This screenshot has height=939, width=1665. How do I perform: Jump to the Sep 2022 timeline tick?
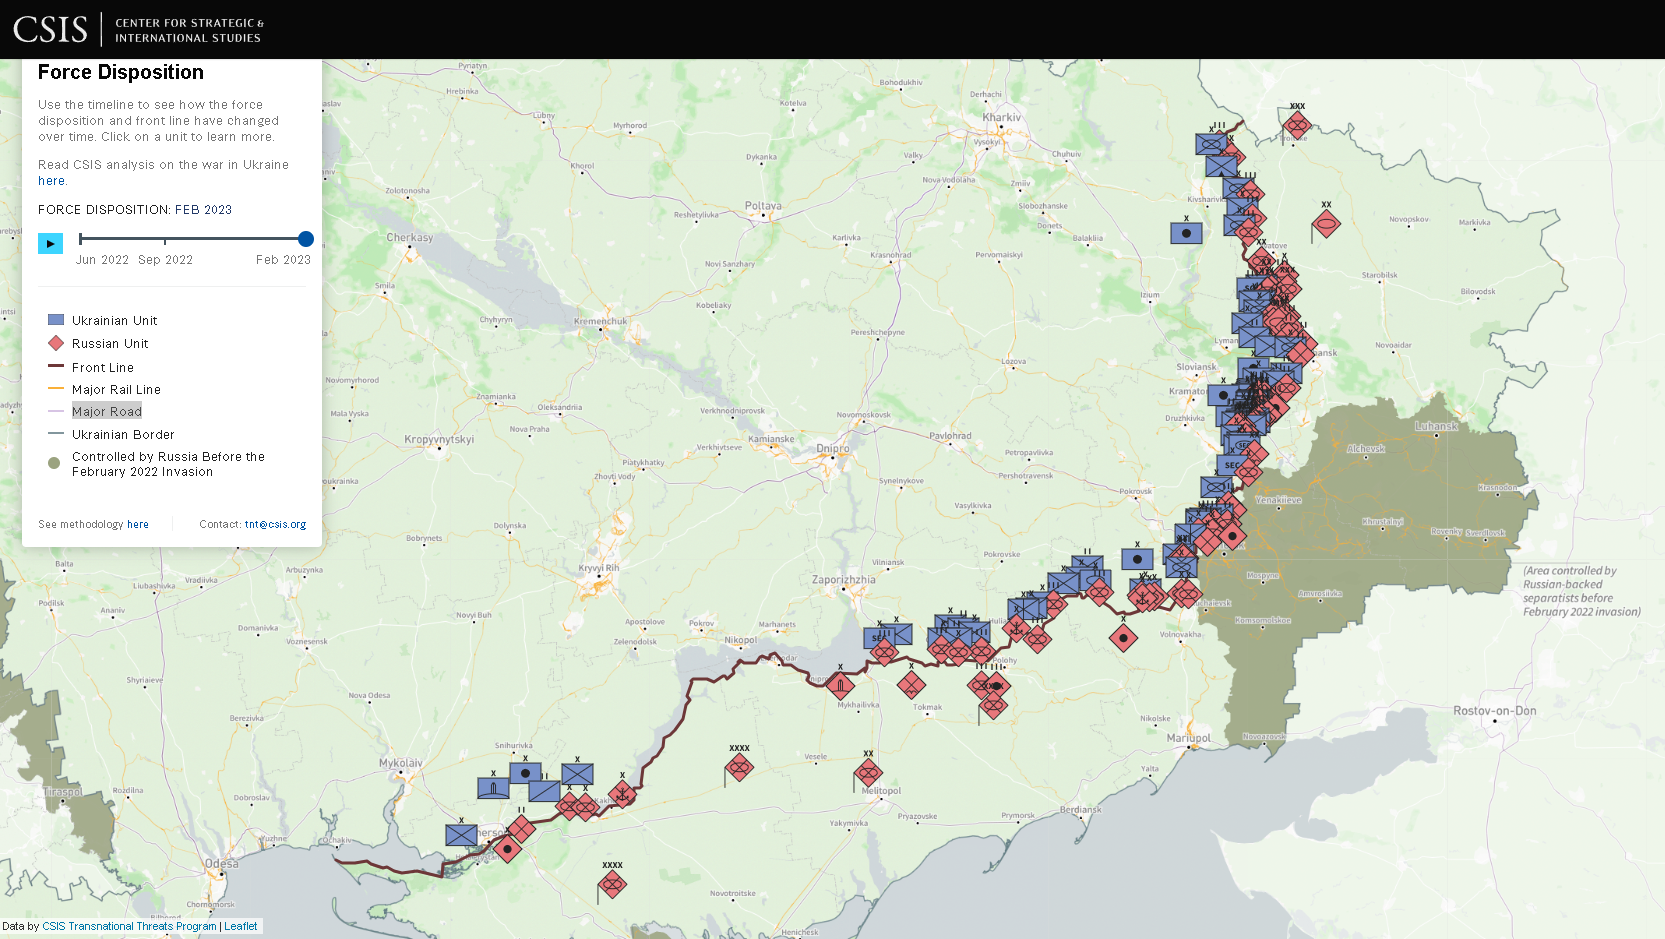(x=165, y=239)
